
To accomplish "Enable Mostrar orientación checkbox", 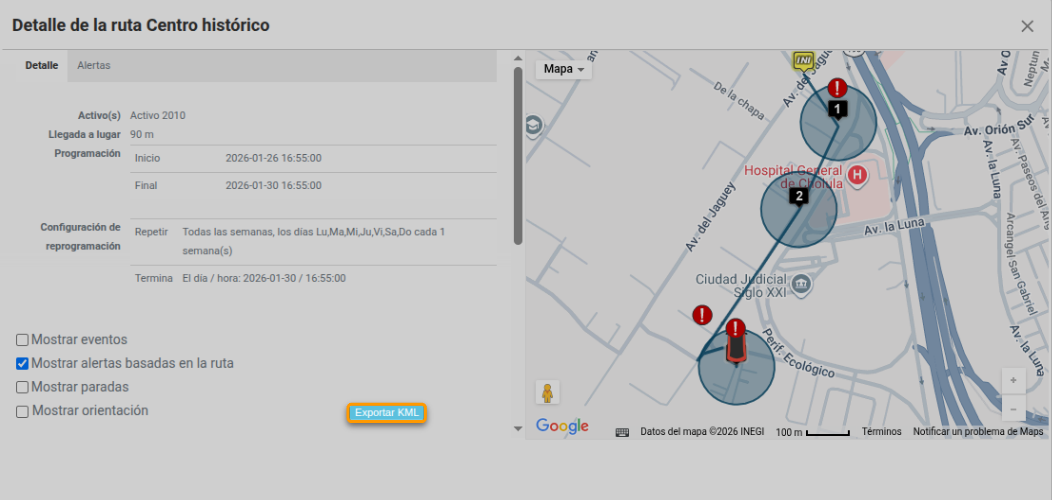I will [22, 411].
